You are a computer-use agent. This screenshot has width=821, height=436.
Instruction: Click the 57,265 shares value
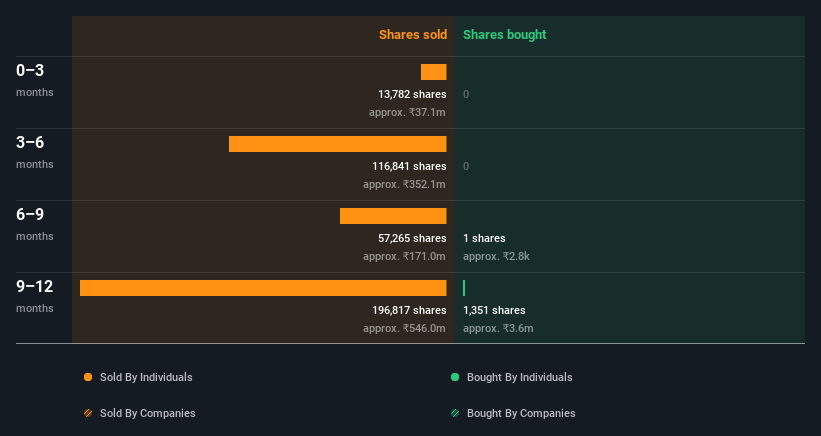tap(412, 239)
